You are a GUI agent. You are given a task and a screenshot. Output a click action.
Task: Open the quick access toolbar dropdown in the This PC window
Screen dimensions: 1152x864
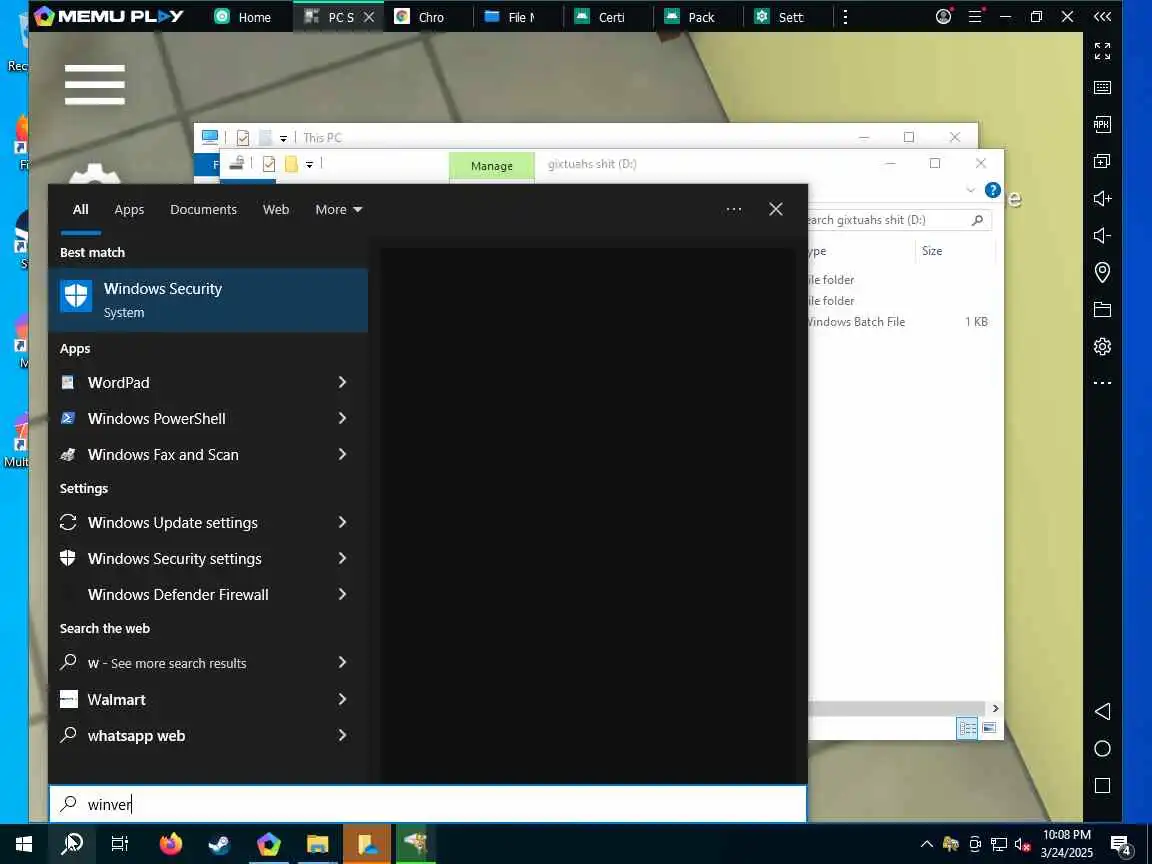pyautogui.click(x=283, y=137)
